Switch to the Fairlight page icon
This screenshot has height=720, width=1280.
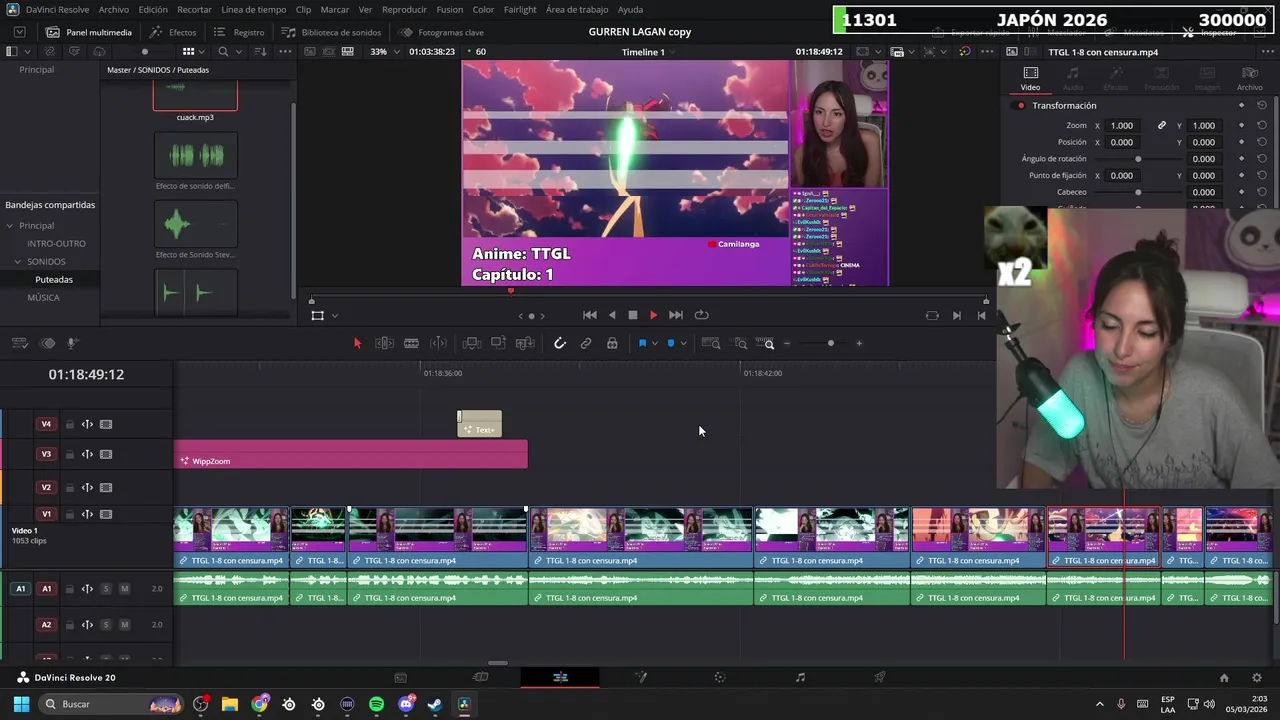coord(800,677)
